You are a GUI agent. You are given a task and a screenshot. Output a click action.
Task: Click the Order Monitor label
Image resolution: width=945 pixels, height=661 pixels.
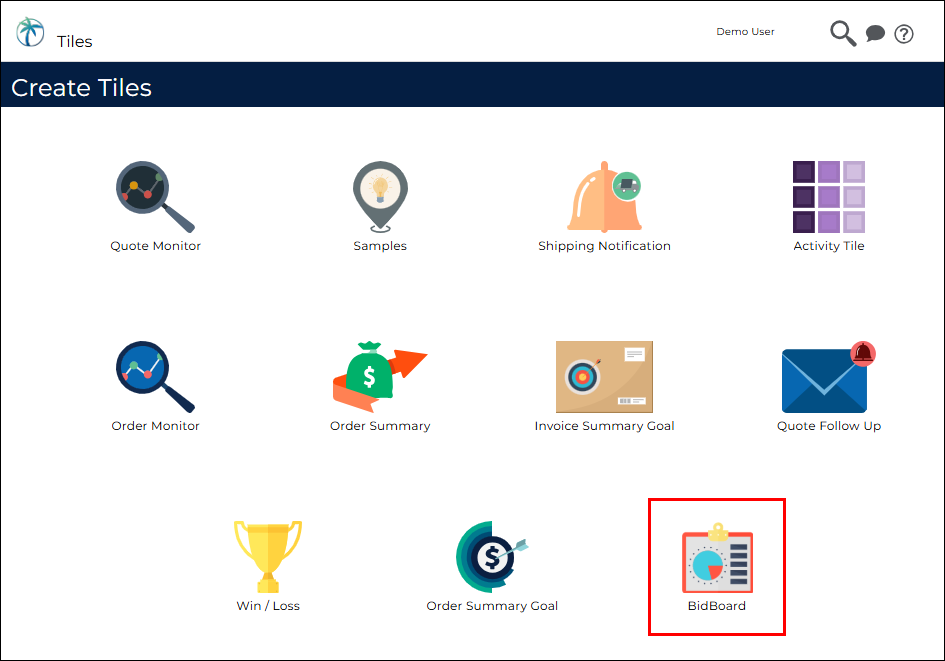155,426
